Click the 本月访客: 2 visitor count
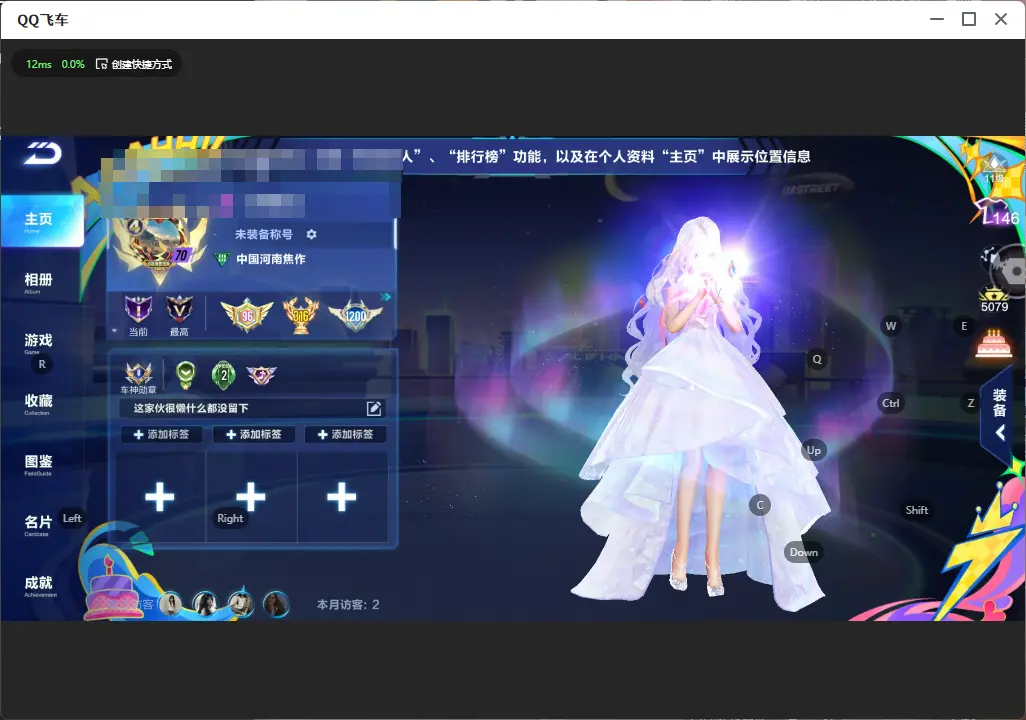The image size is (1026, 720). 348,605
